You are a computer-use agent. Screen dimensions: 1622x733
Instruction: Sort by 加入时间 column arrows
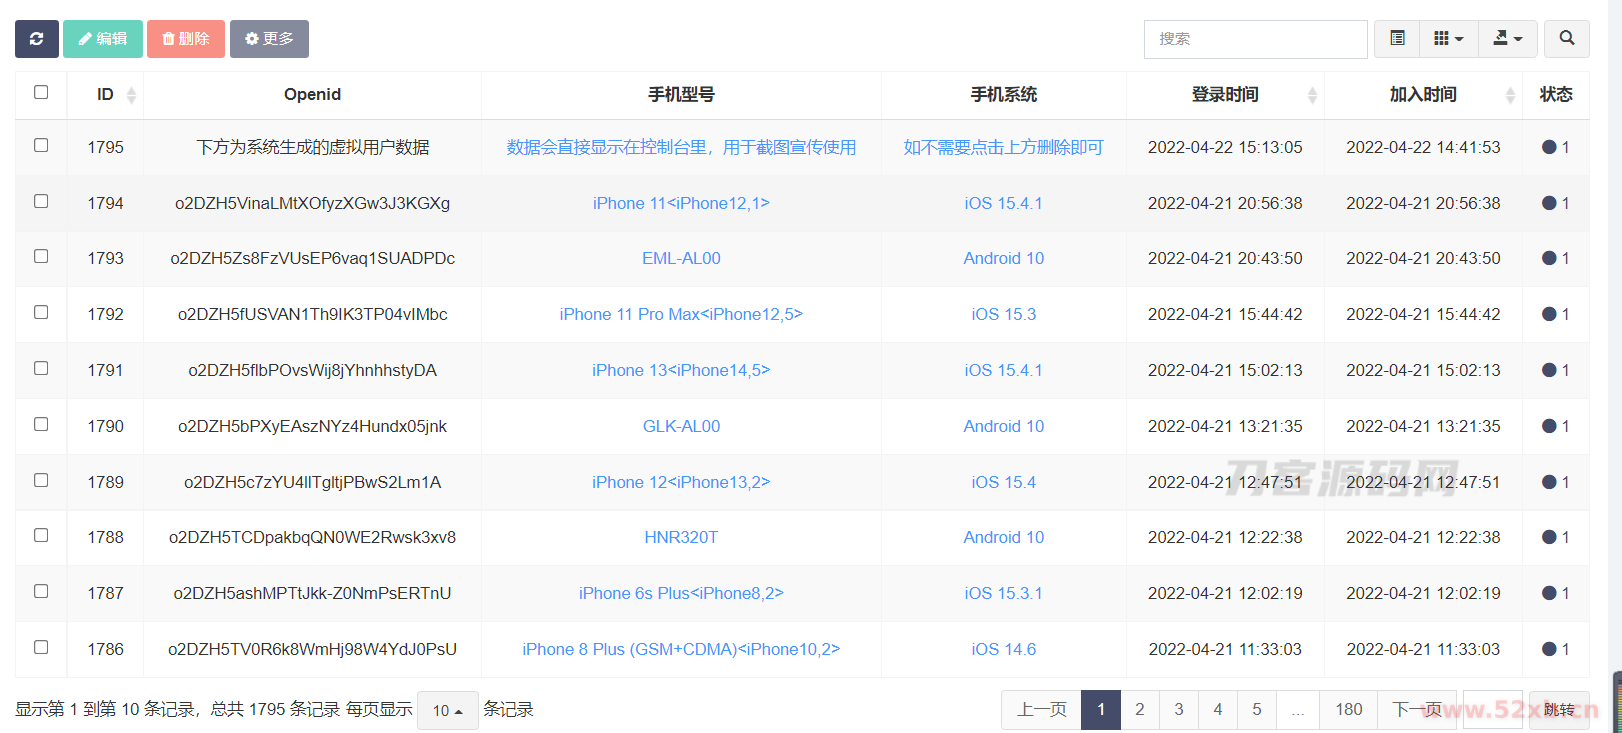click(x=1510, y=95)
